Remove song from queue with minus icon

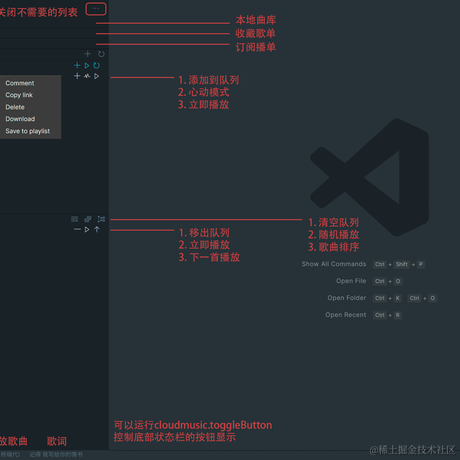click(x=77, y=229)
